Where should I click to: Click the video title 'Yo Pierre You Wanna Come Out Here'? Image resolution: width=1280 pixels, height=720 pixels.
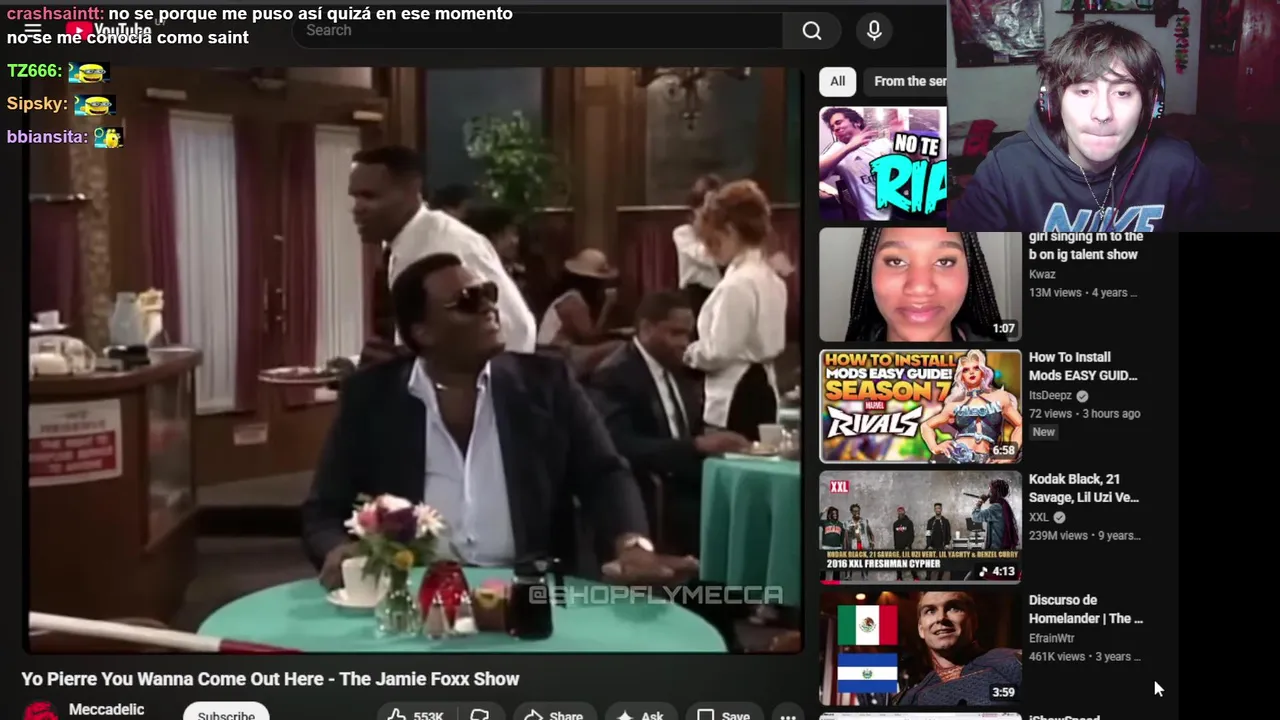(x=270, y=679)
